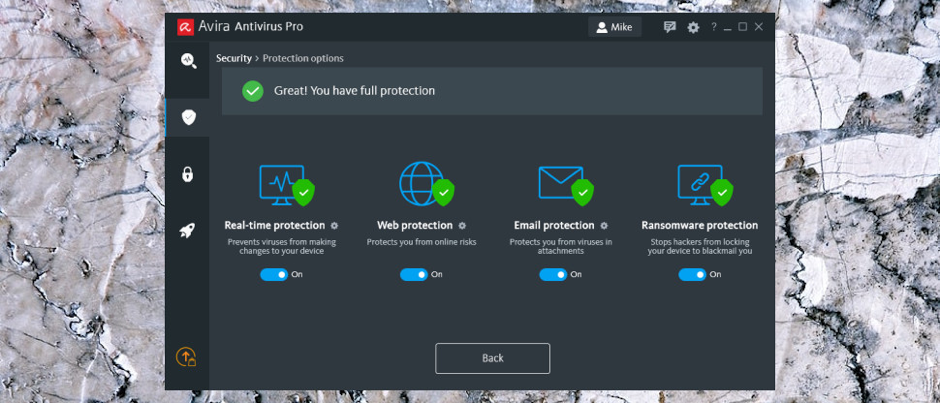The width and height of the screenshot is (940, 403).
Task: Open the Performance rocket sidebar icon
Action: tap(188, 231)
